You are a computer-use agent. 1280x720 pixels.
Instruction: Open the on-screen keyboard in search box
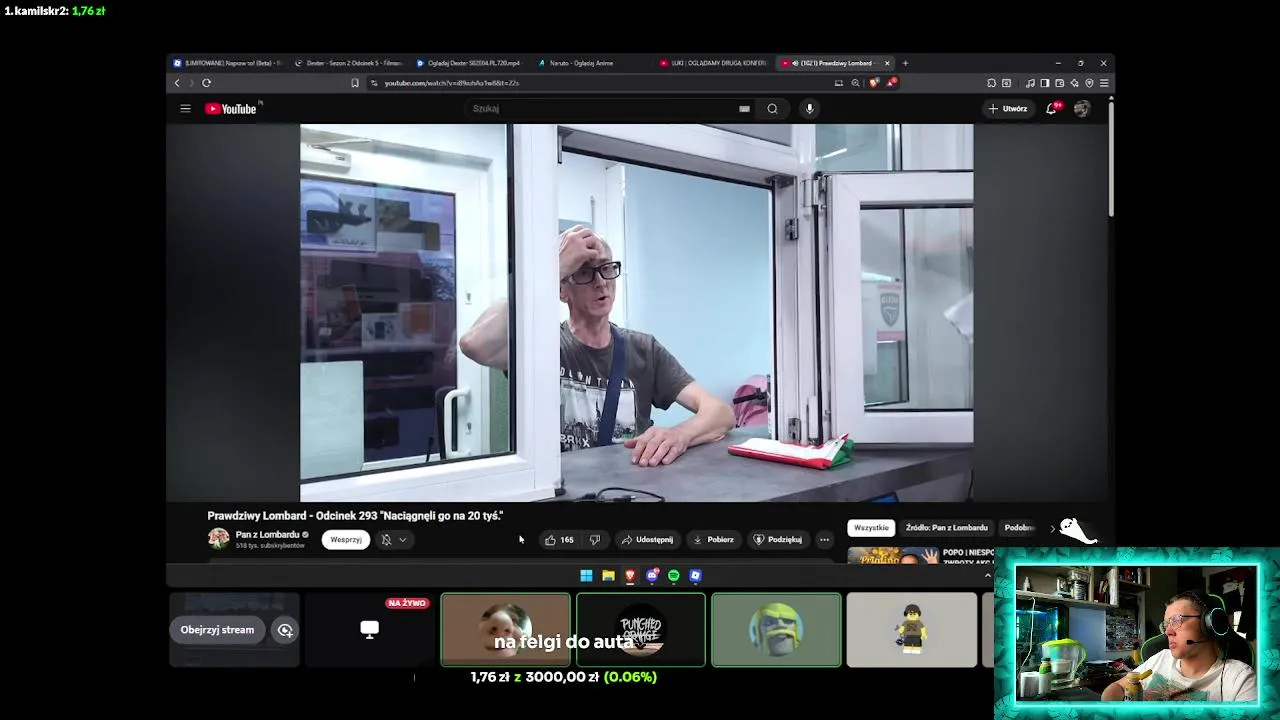744,108
